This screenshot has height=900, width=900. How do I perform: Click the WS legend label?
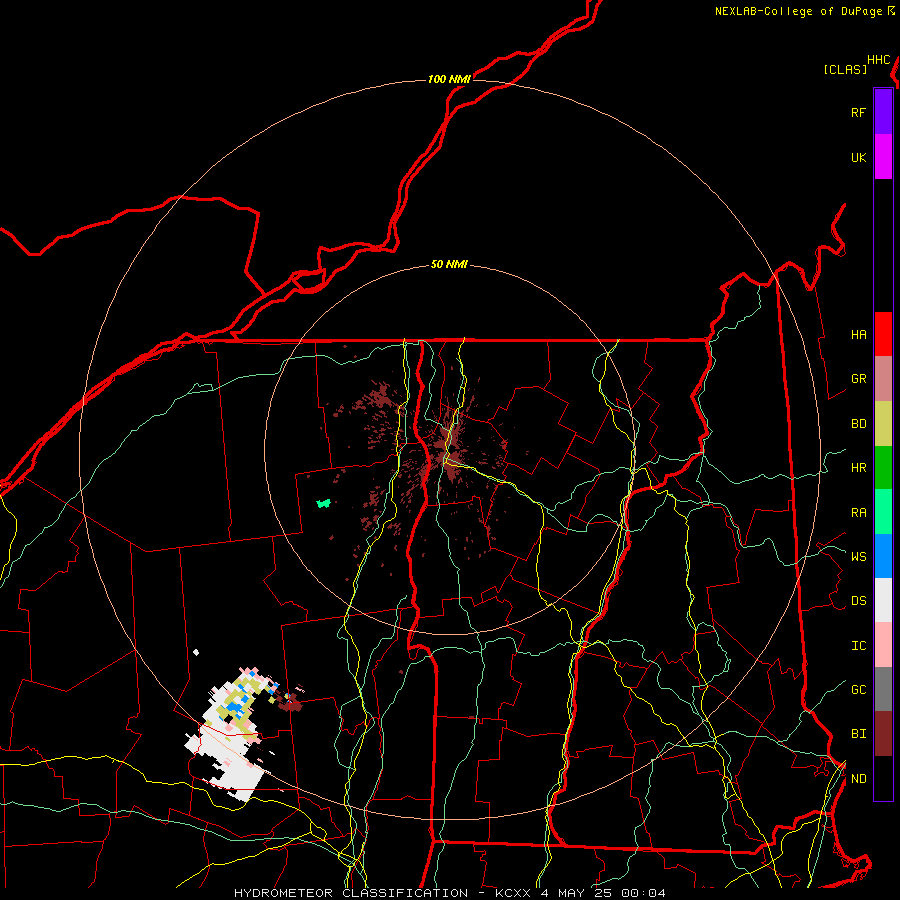click(x=858, y=556)
